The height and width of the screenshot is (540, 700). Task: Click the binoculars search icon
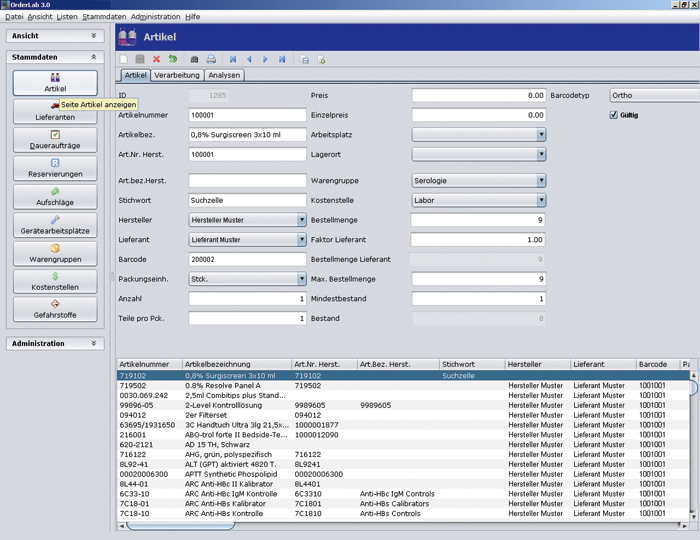click(195, 60)
